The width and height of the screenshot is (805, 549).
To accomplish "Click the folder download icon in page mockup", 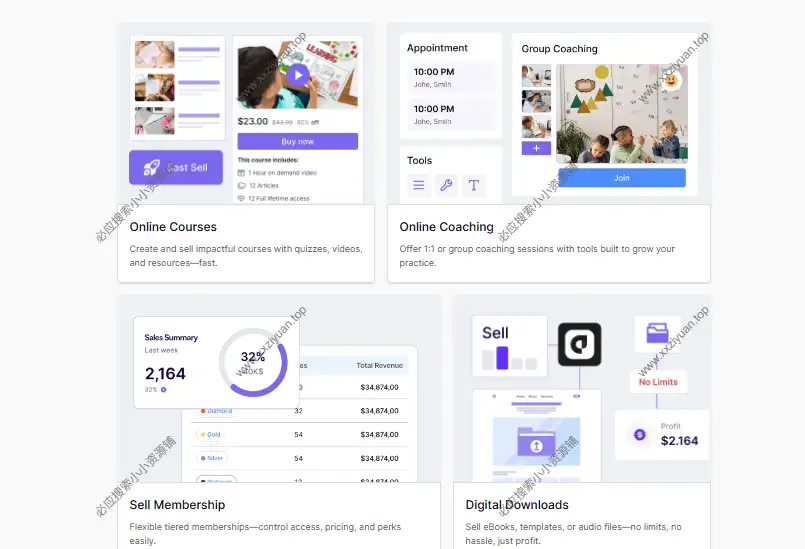I will click(x=537, y=441).
